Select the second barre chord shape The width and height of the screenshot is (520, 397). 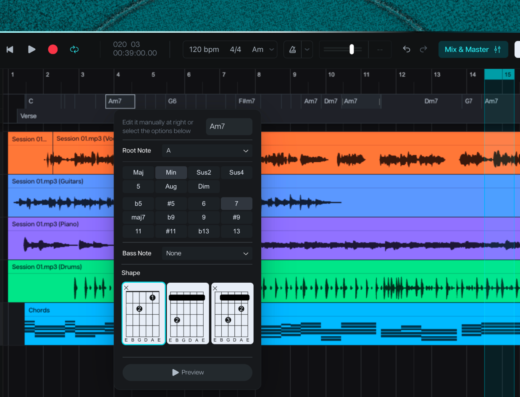pyautogui.click(x=188, y=313)
